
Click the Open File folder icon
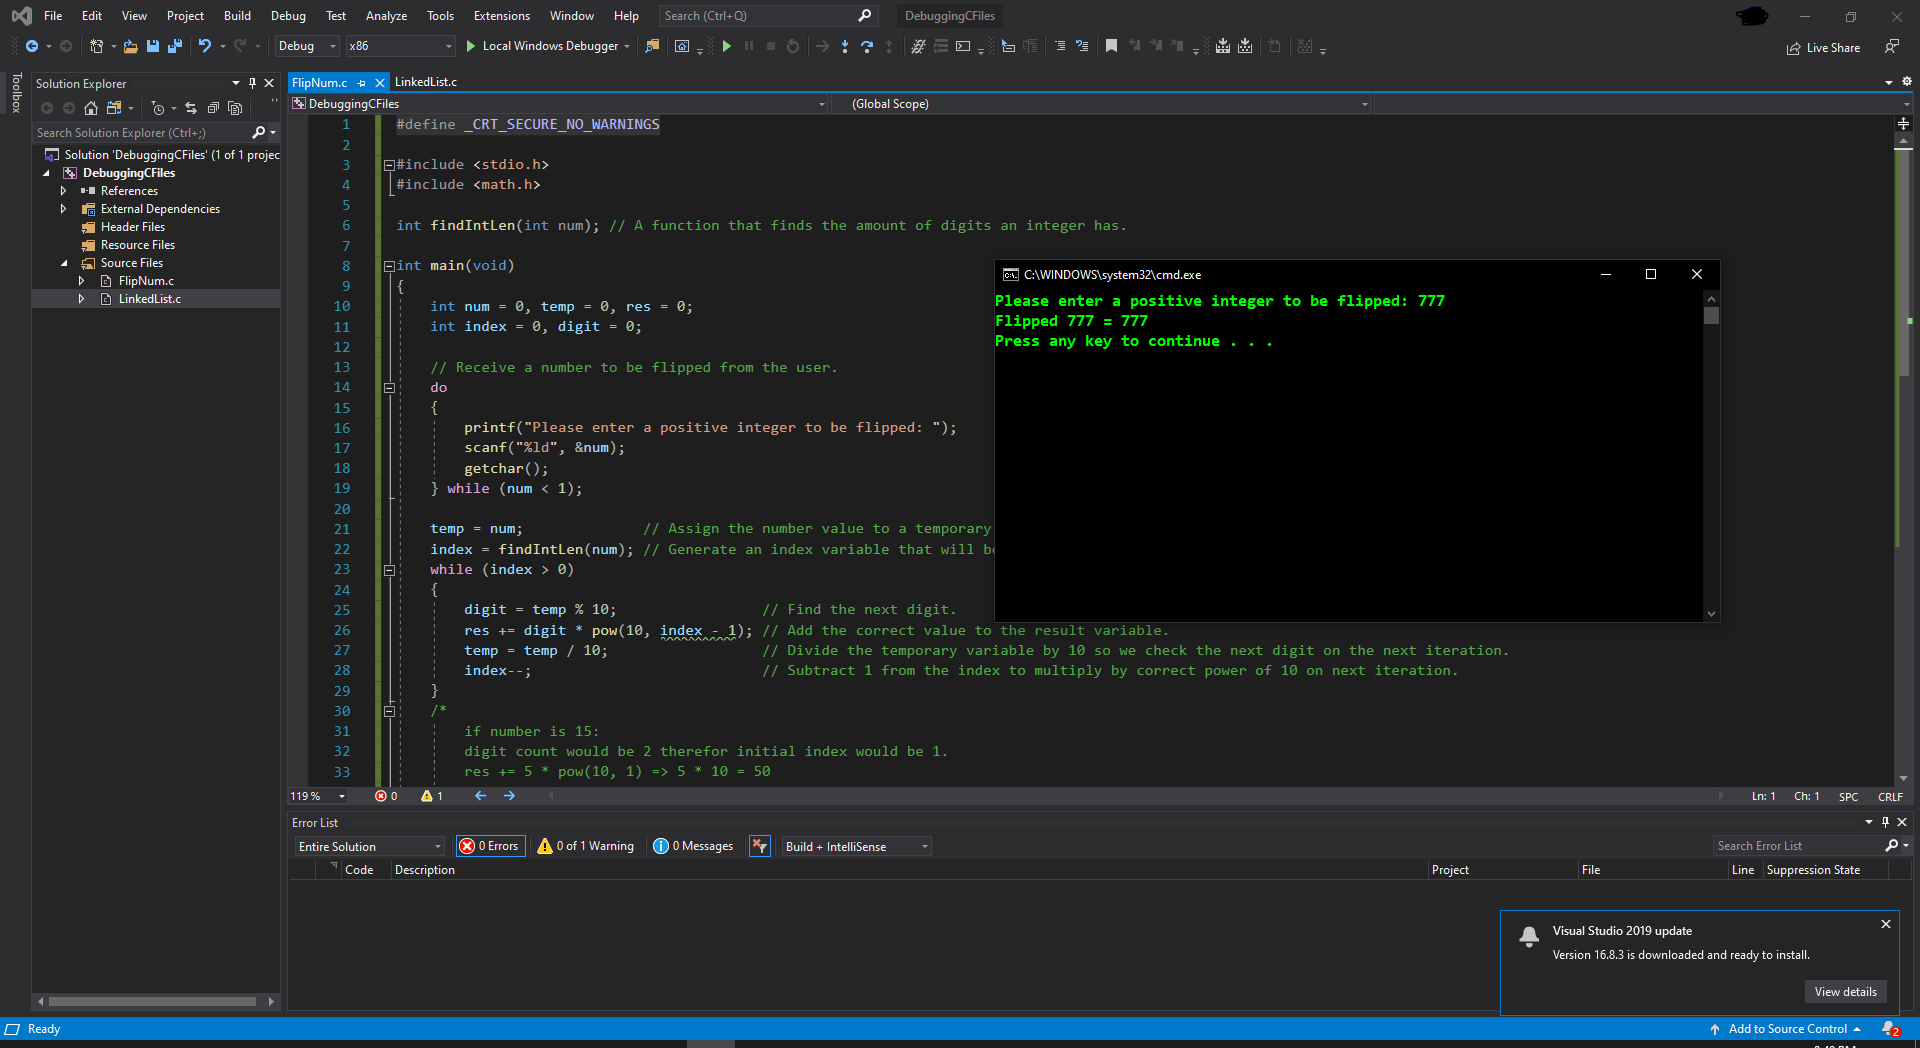(x=131, y=46)
